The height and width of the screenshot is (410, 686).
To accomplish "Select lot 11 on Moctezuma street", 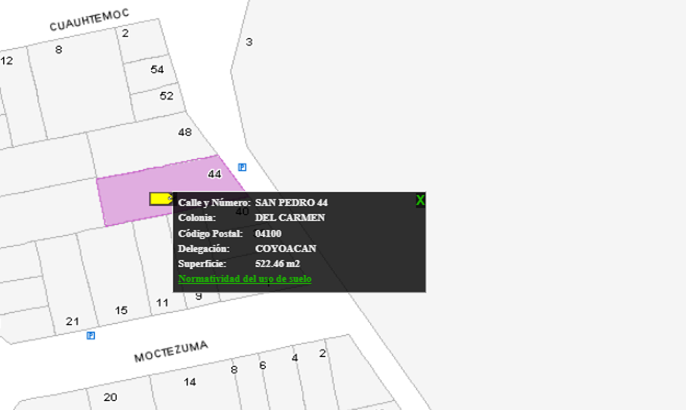I will [x=162, y=302].
